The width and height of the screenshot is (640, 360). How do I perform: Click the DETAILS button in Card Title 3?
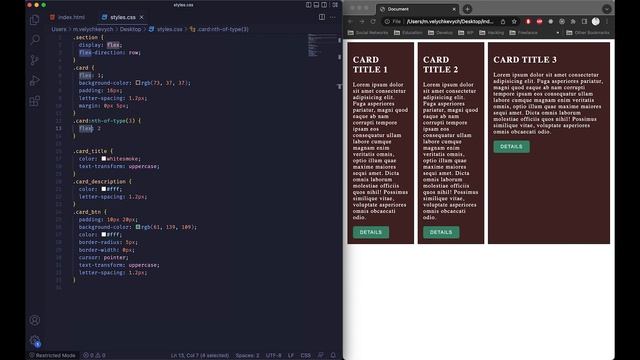click(511, 147)
